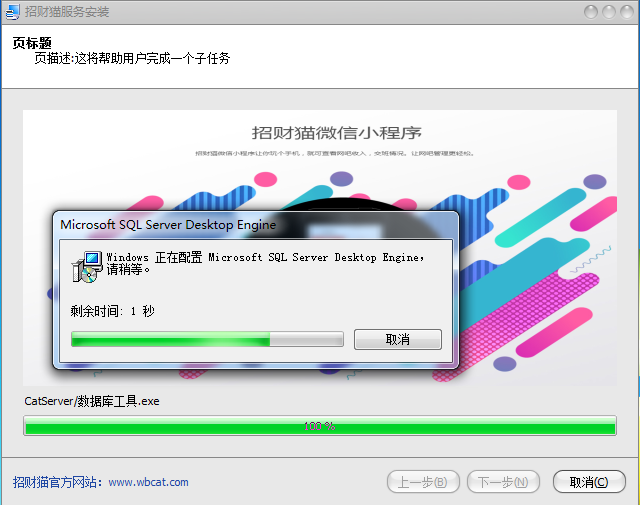
Task: Open the www.wbcat.com website link
Action: point(149,482)
